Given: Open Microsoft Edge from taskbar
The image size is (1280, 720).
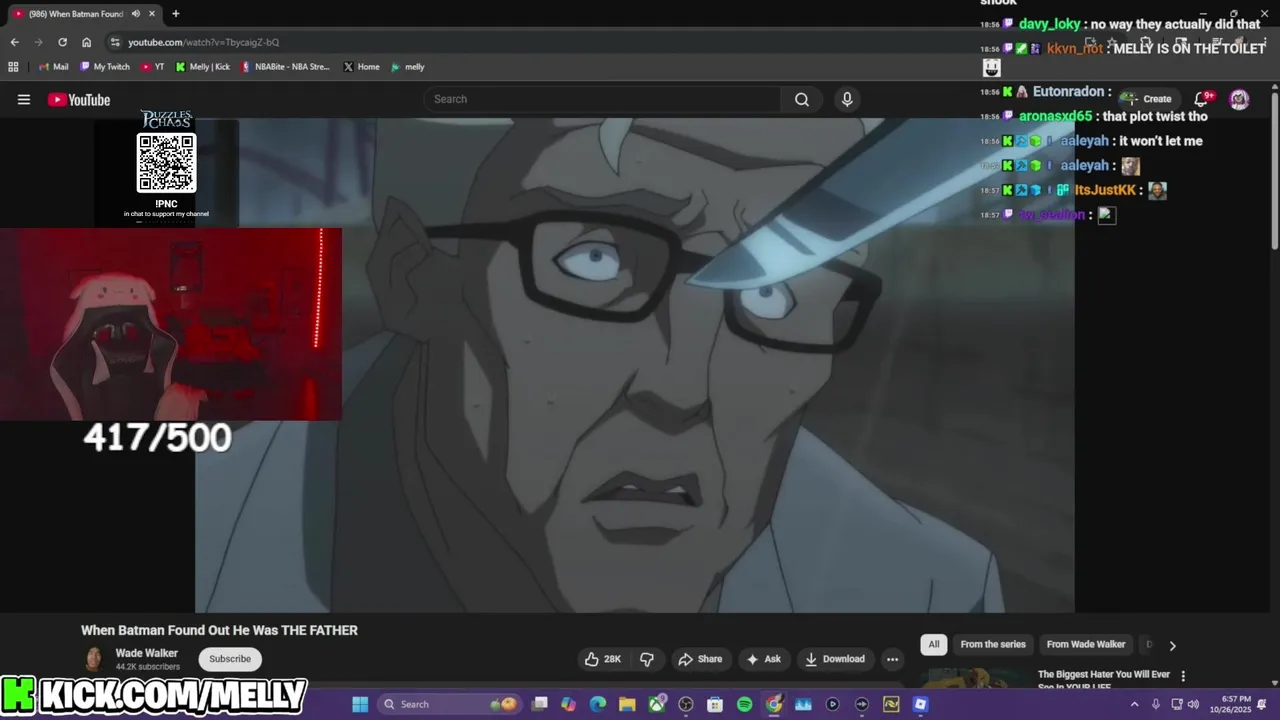Looking at the screenshot, I should click(598, 705).
